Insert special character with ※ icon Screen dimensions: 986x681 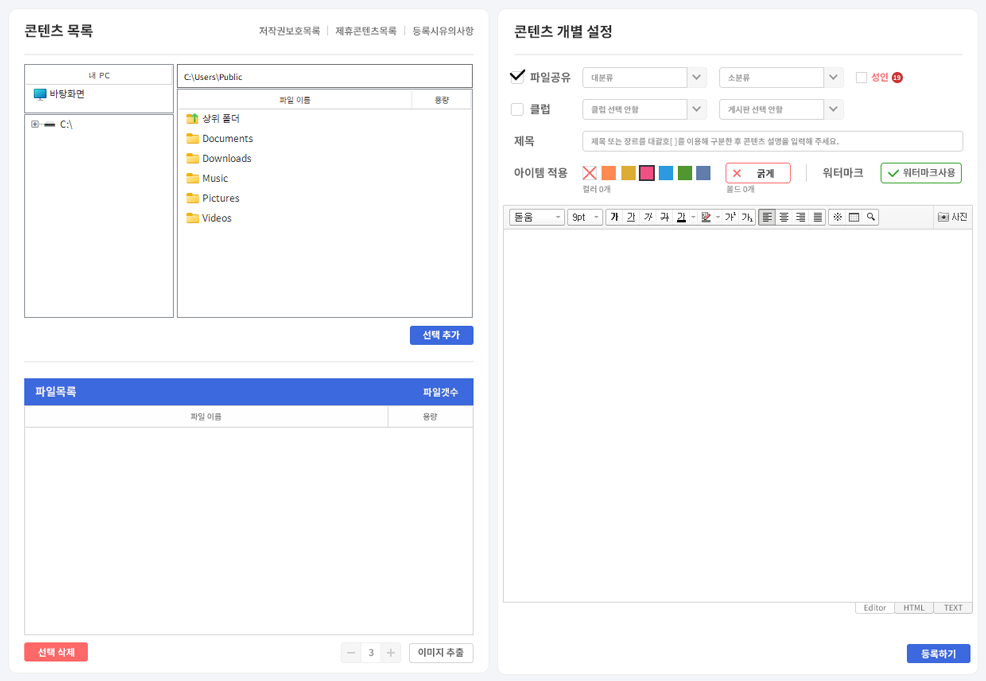838,217
